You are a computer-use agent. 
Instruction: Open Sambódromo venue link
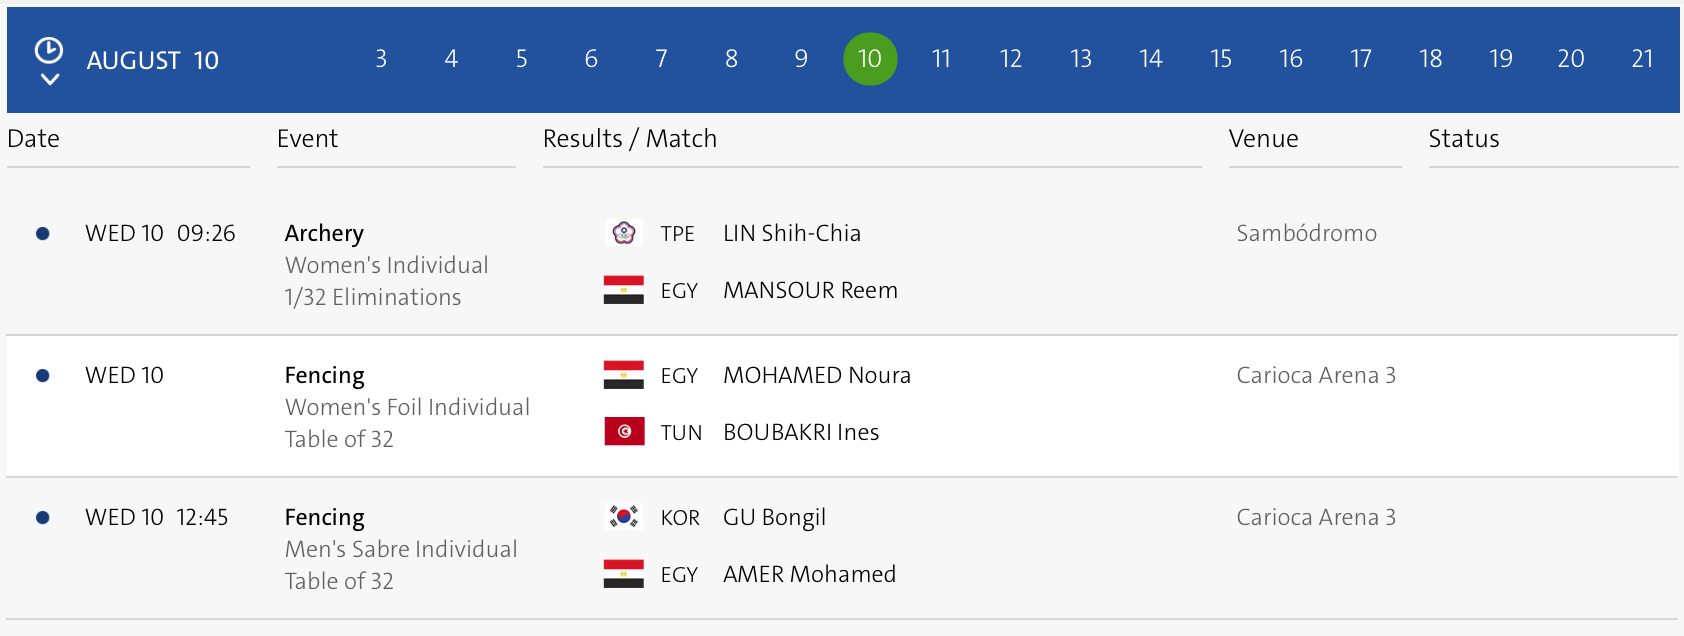click(1306, 233)
